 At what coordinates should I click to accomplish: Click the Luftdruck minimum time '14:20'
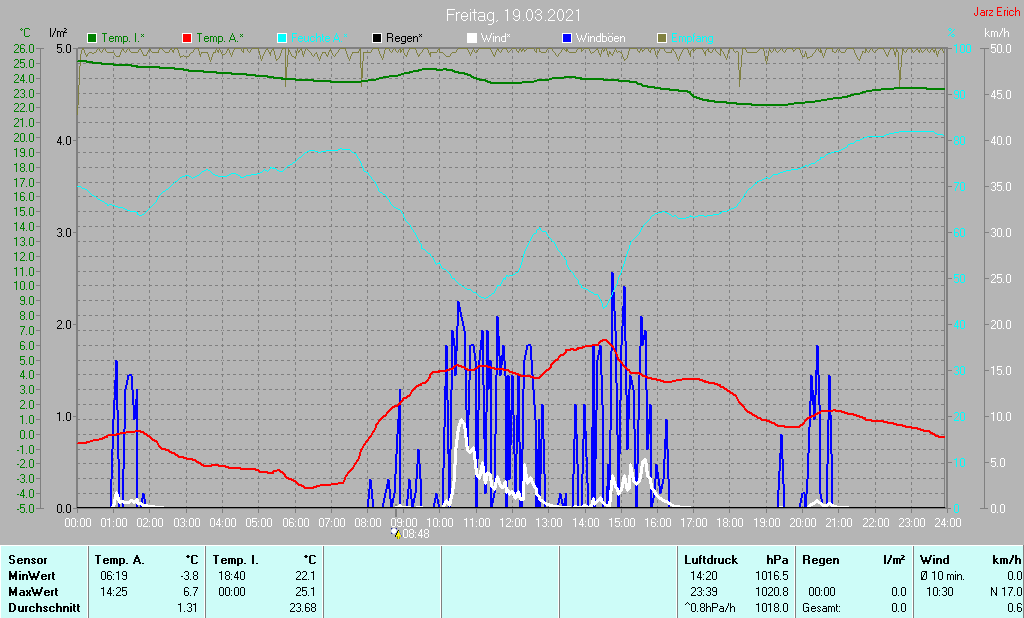pos(703,576)
